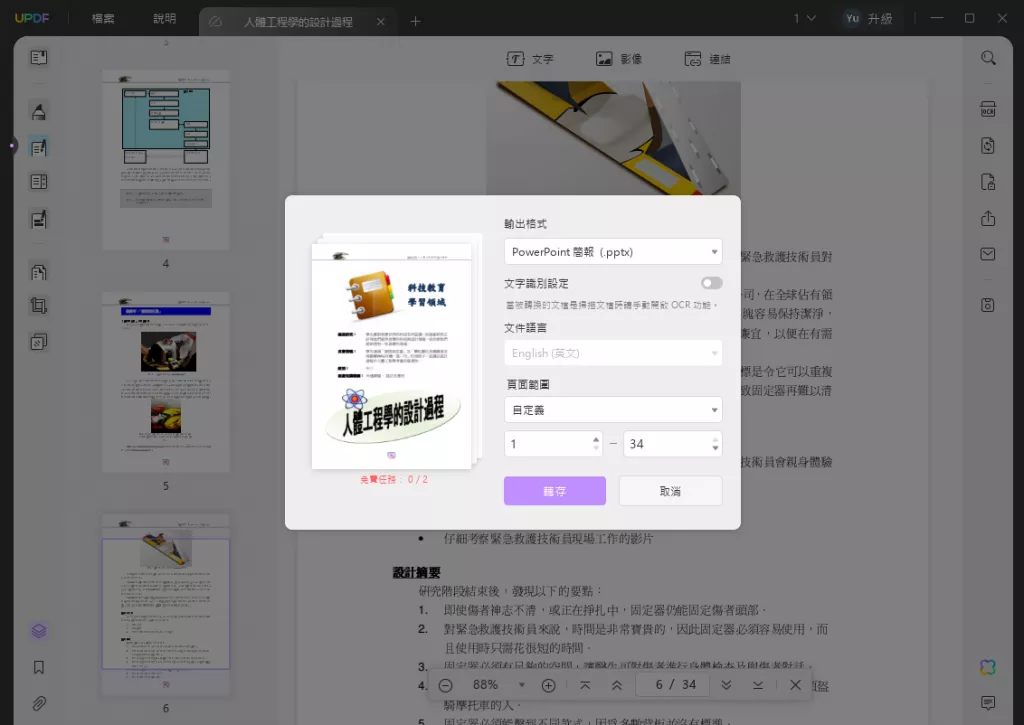The image size is (1024, 725).
Task: Select the comment highlighter tool
Action: click(x=39, y=112)
